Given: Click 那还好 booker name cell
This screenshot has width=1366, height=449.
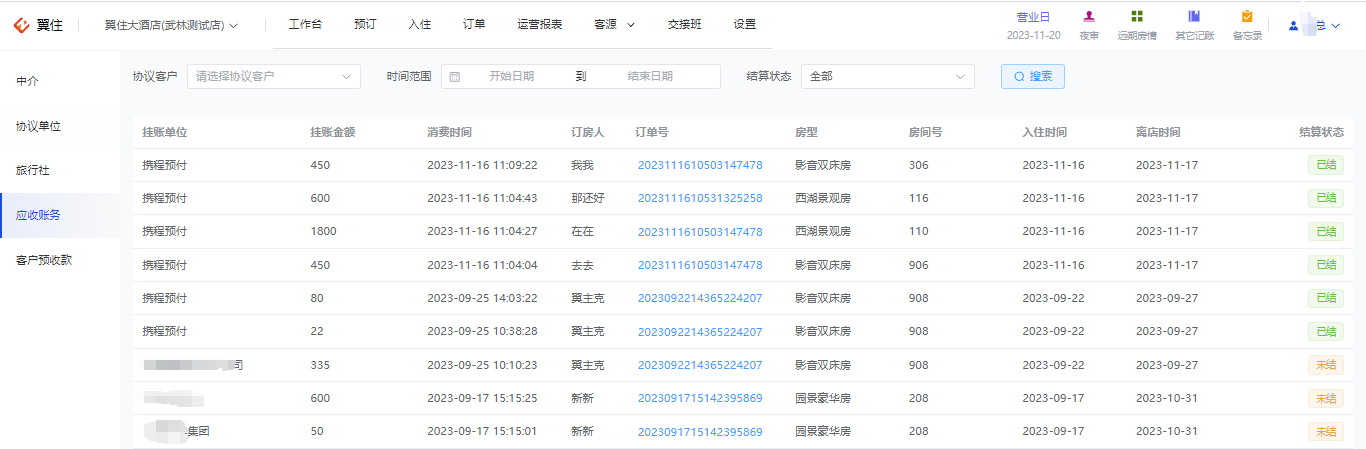Looking at the screenshot, I should [x=588, y=198].
